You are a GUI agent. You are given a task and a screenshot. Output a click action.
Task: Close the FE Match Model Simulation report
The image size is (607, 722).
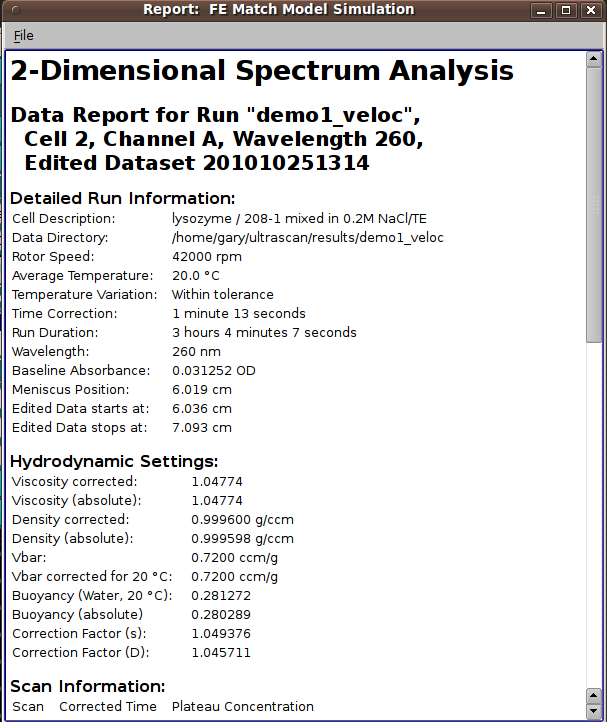click(x=591, y=10)
